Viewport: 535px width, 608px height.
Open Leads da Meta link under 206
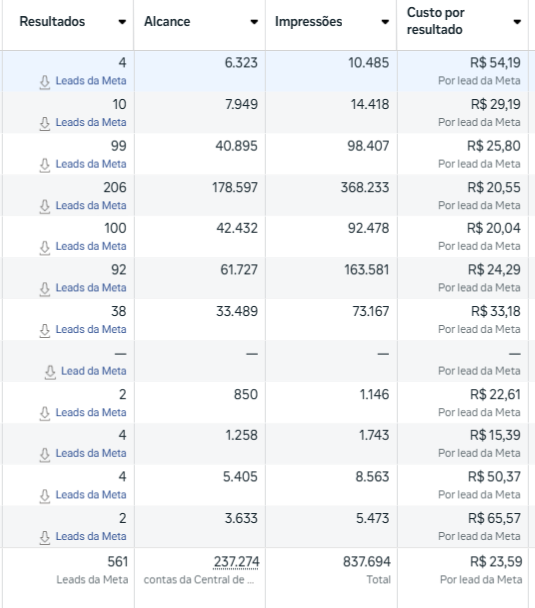coord(91,205)
